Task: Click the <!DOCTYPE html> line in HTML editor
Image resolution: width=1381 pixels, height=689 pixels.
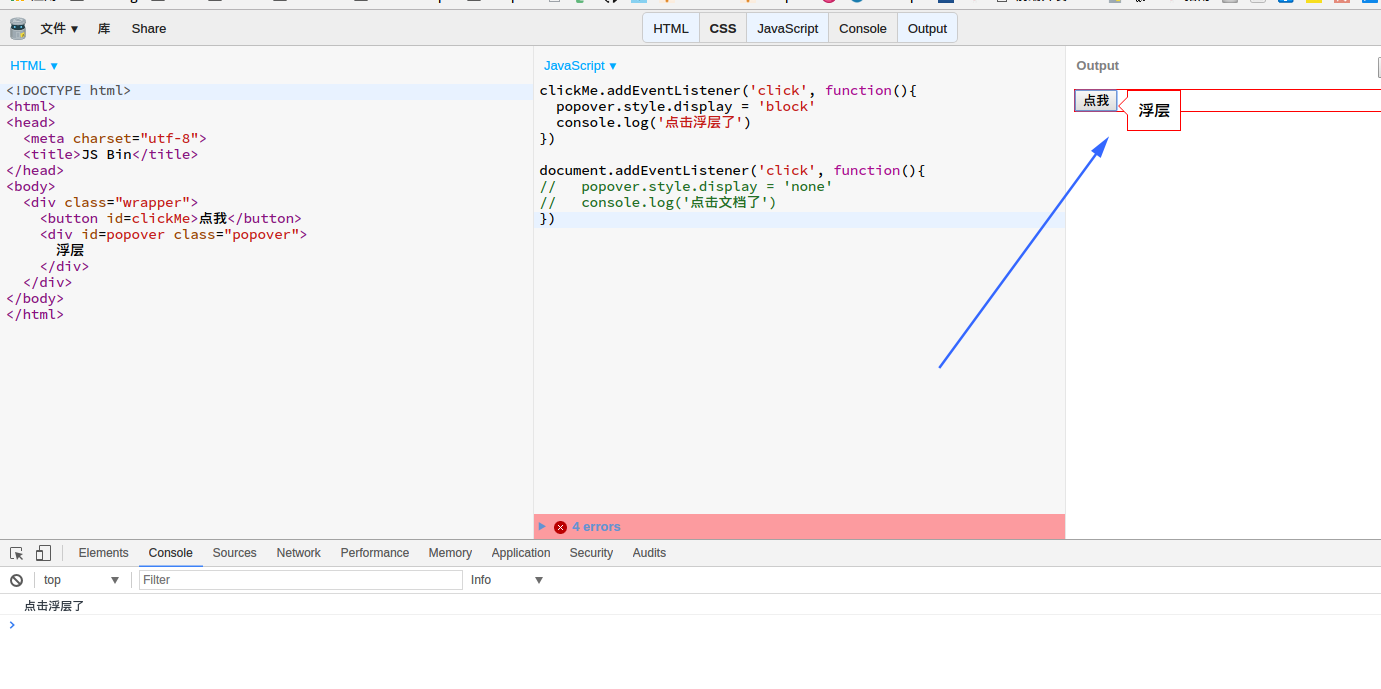Action: pos(68,91)
